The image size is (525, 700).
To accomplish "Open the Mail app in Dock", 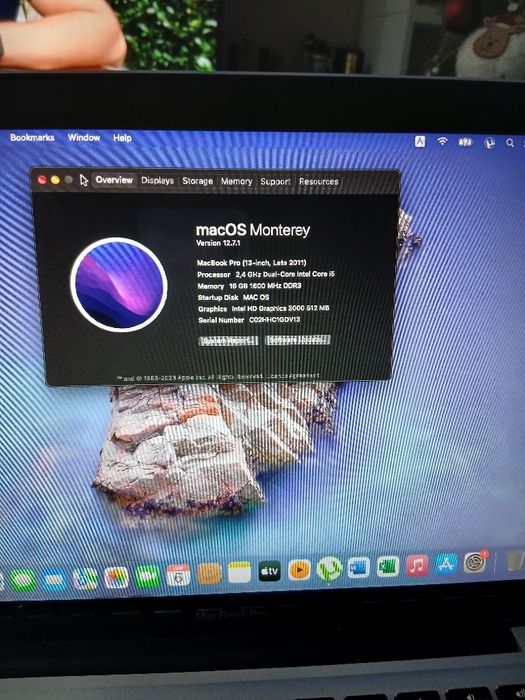I will click(x=54, y=580).
